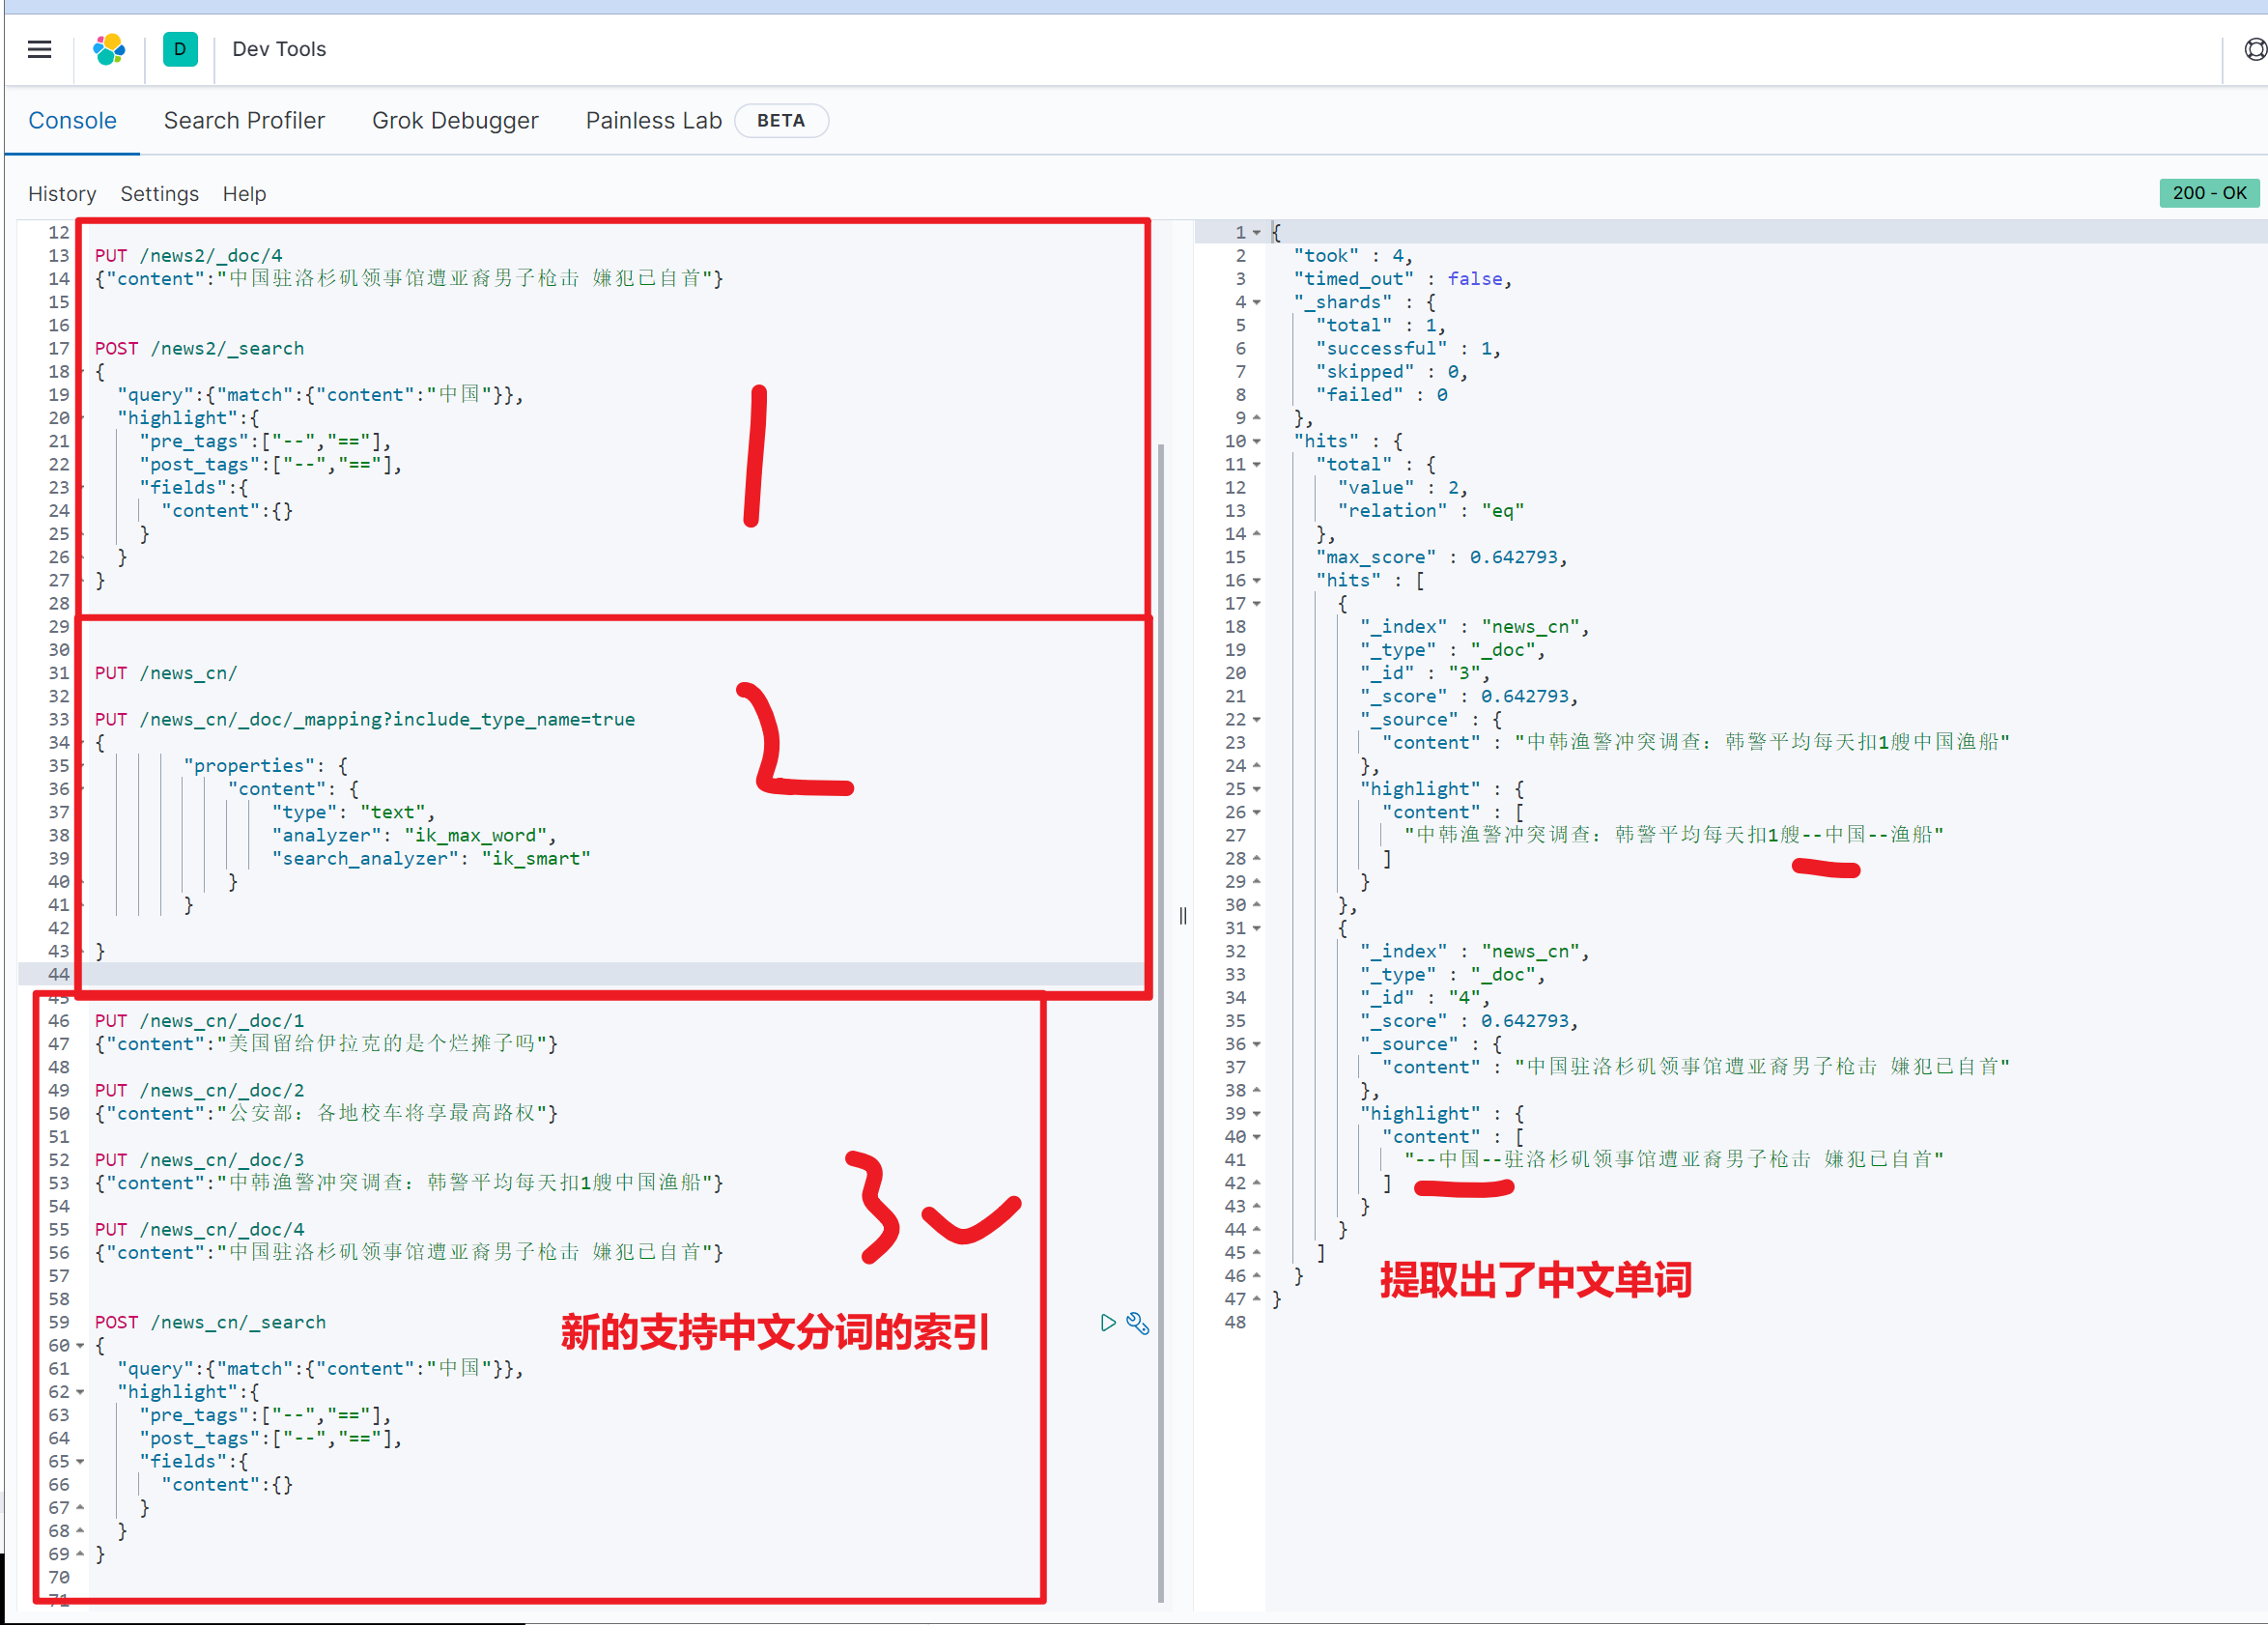Fold response hits object at line 10
The height and width of the screenshot is (1625, 2268).
1257,441
